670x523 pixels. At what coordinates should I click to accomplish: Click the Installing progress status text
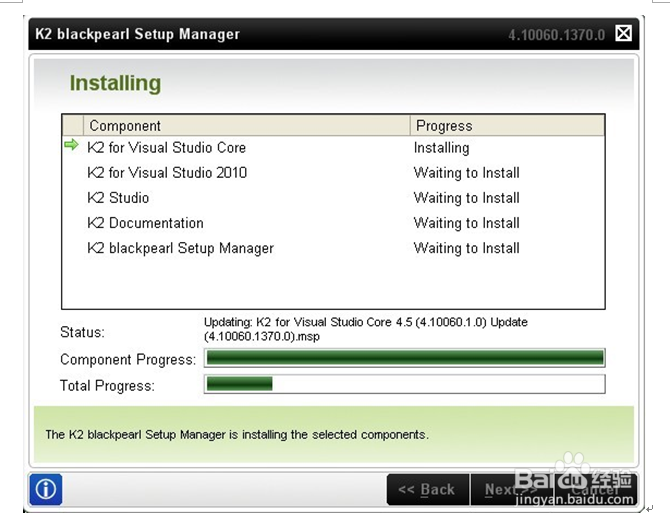(x=441, y=148)
